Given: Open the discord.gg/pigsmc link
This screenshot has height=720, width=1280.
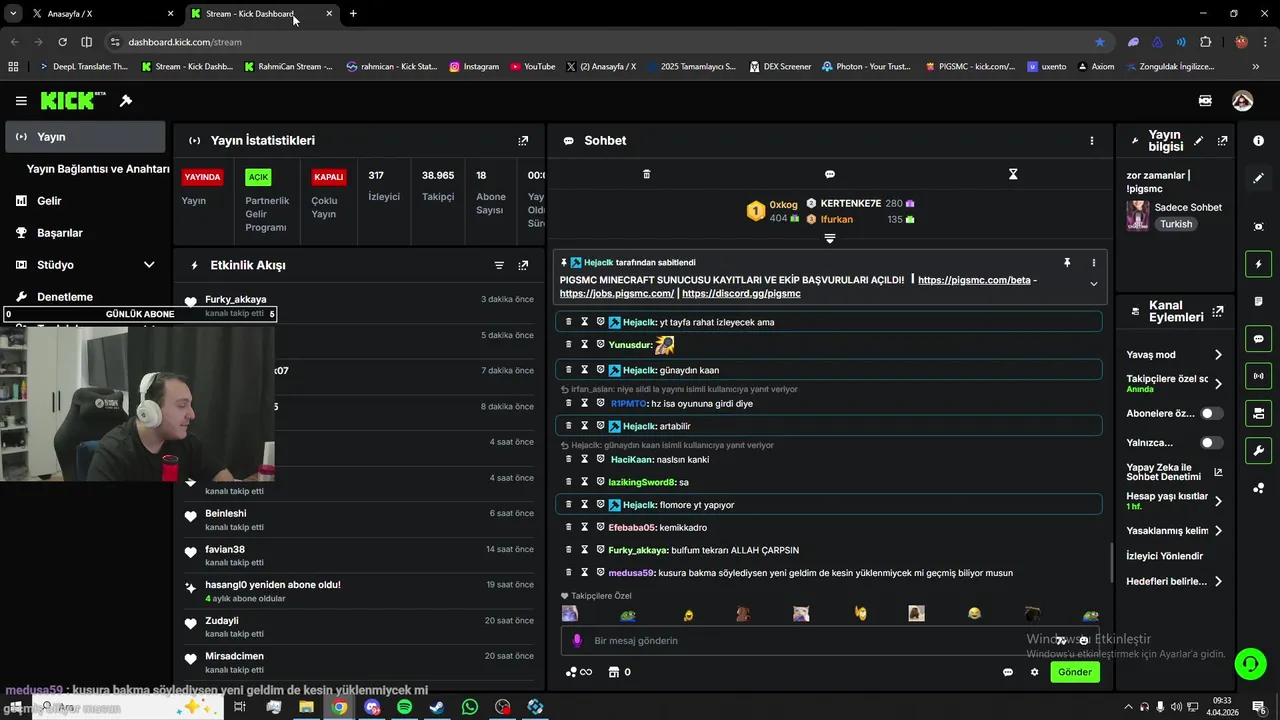Looking at the screenshot, I should pos(741,293).
